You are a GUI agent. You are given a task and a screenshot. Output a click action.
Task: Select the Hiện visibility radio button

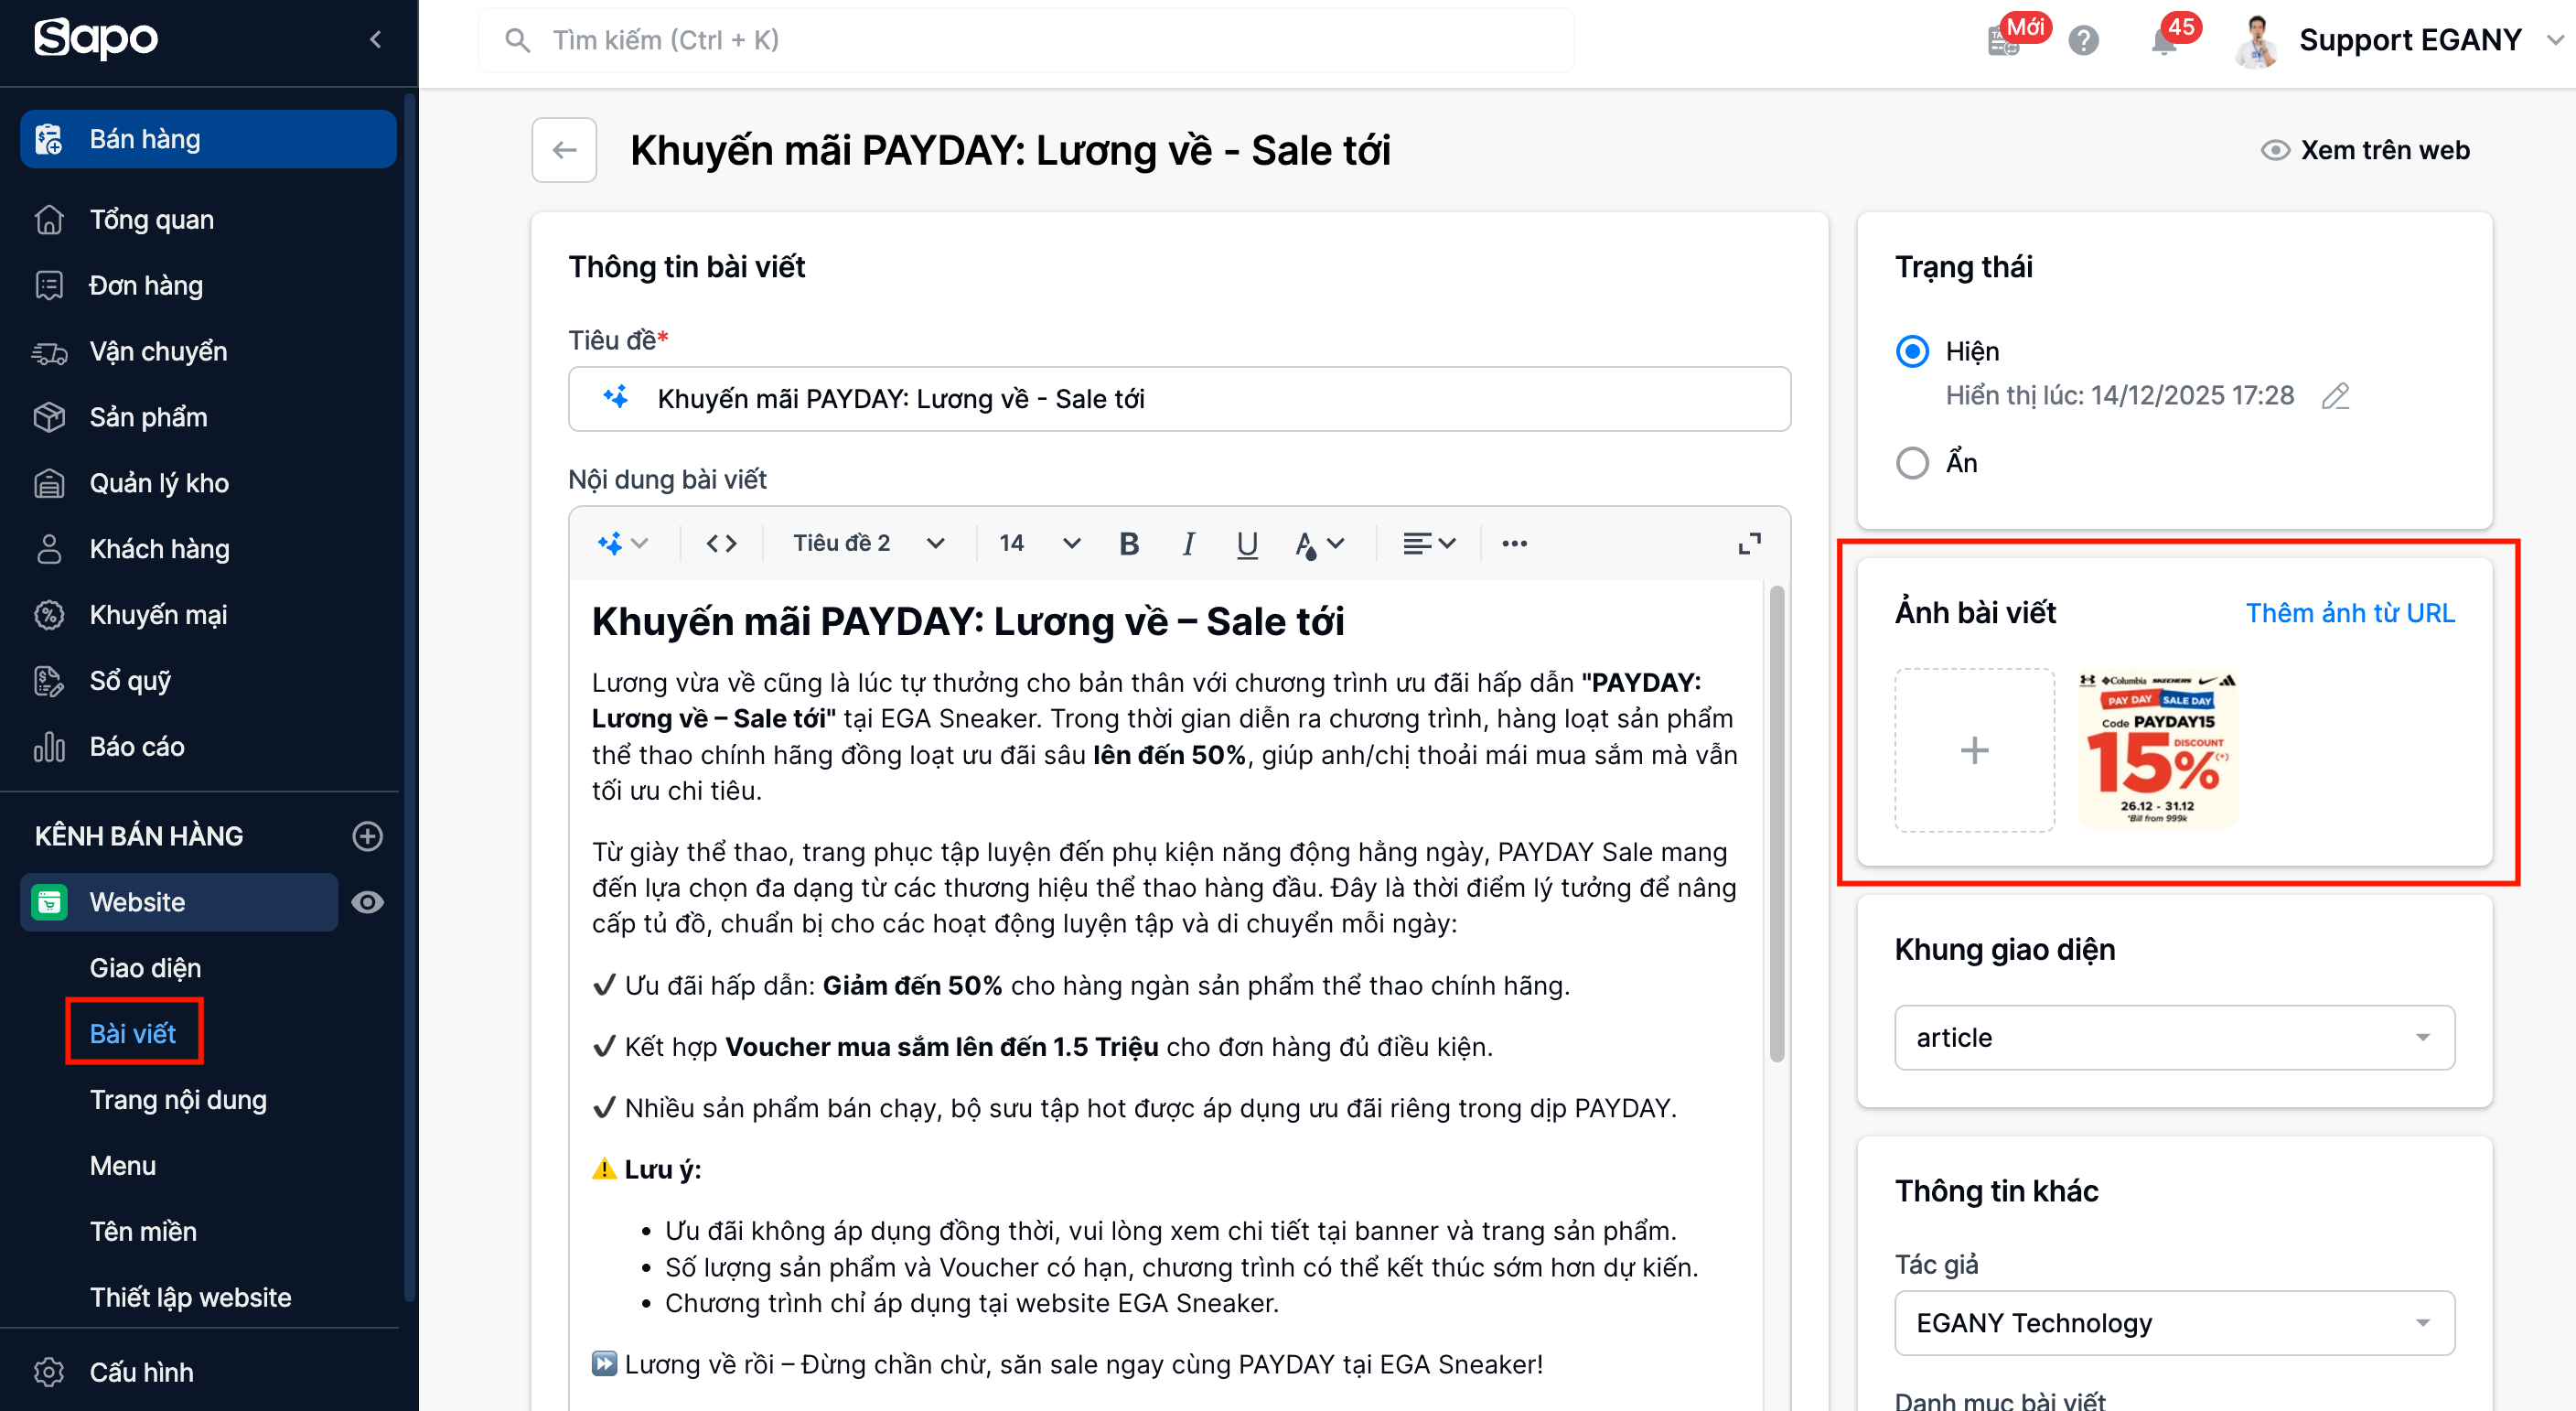1912,352
